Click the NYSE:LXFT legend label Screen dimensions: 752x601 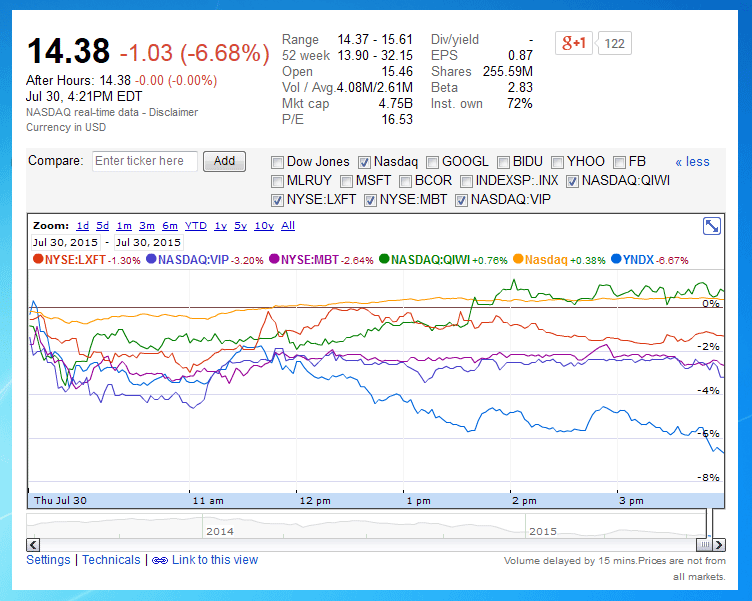click(x=75, y=259)
